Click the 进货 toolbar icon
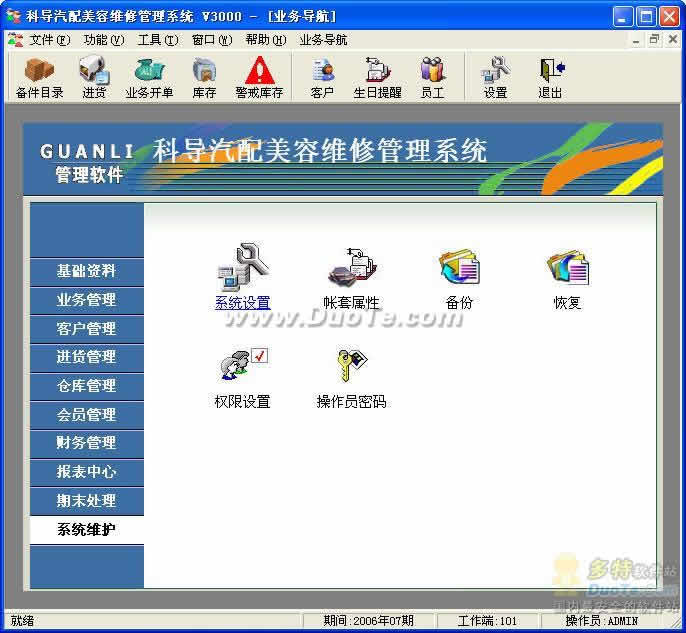The width and height of the screenshot is (686, 633). 94,77
